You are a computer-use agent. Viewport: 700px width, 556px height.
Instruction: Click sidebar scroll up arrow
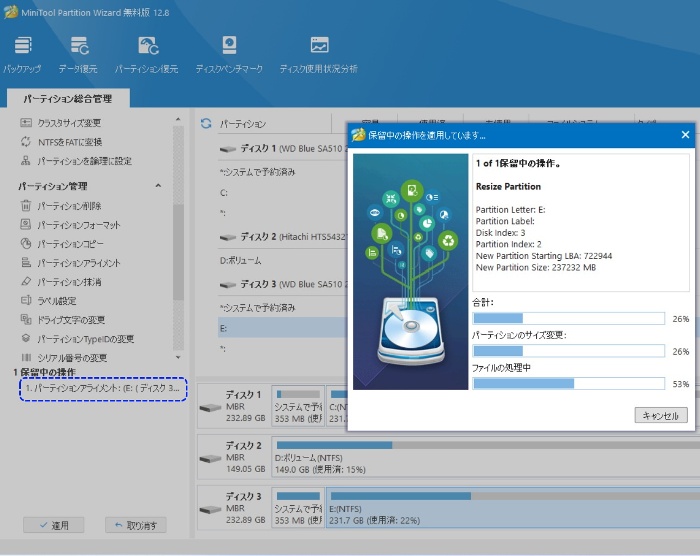click(x=178, y=119)
